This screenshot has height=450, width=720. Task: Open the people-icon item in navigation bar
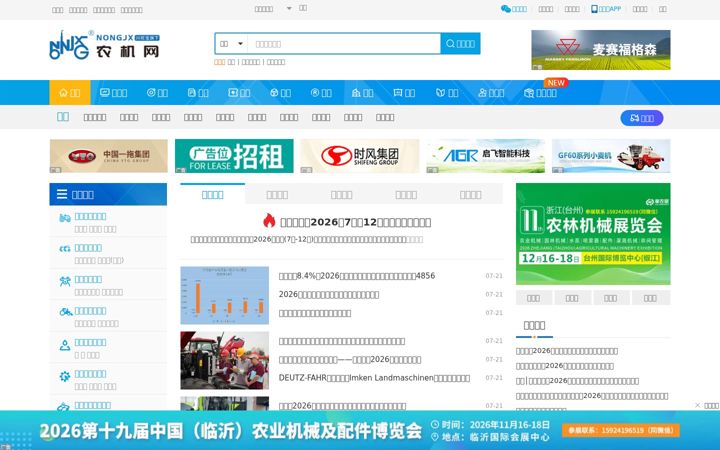point(491,93)
